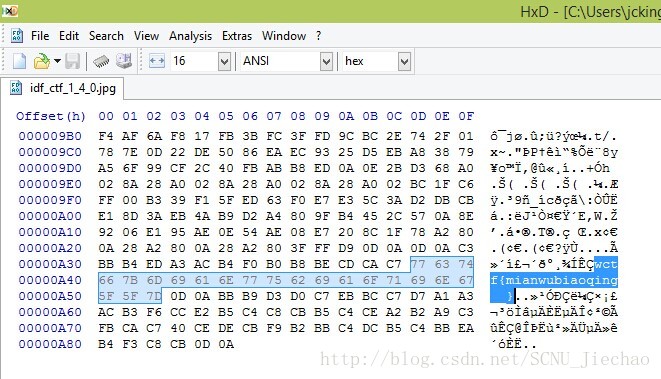This screenshot has width=661, height=379.
Task: Click the Open disk icon
Action: pos(124,61)
